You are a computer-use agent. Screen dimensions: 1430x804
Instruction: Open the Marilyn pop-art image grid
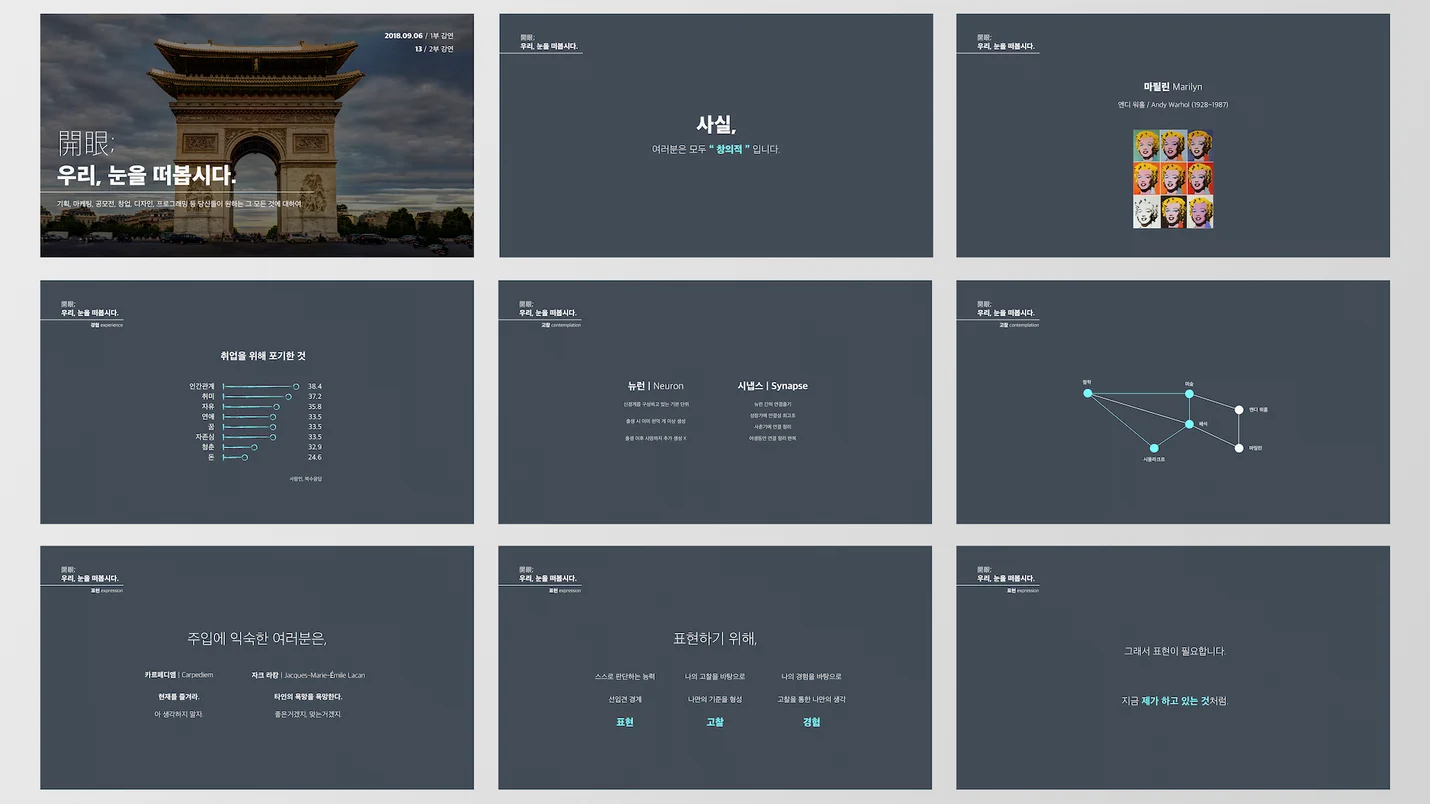(x=1173, y=179)
